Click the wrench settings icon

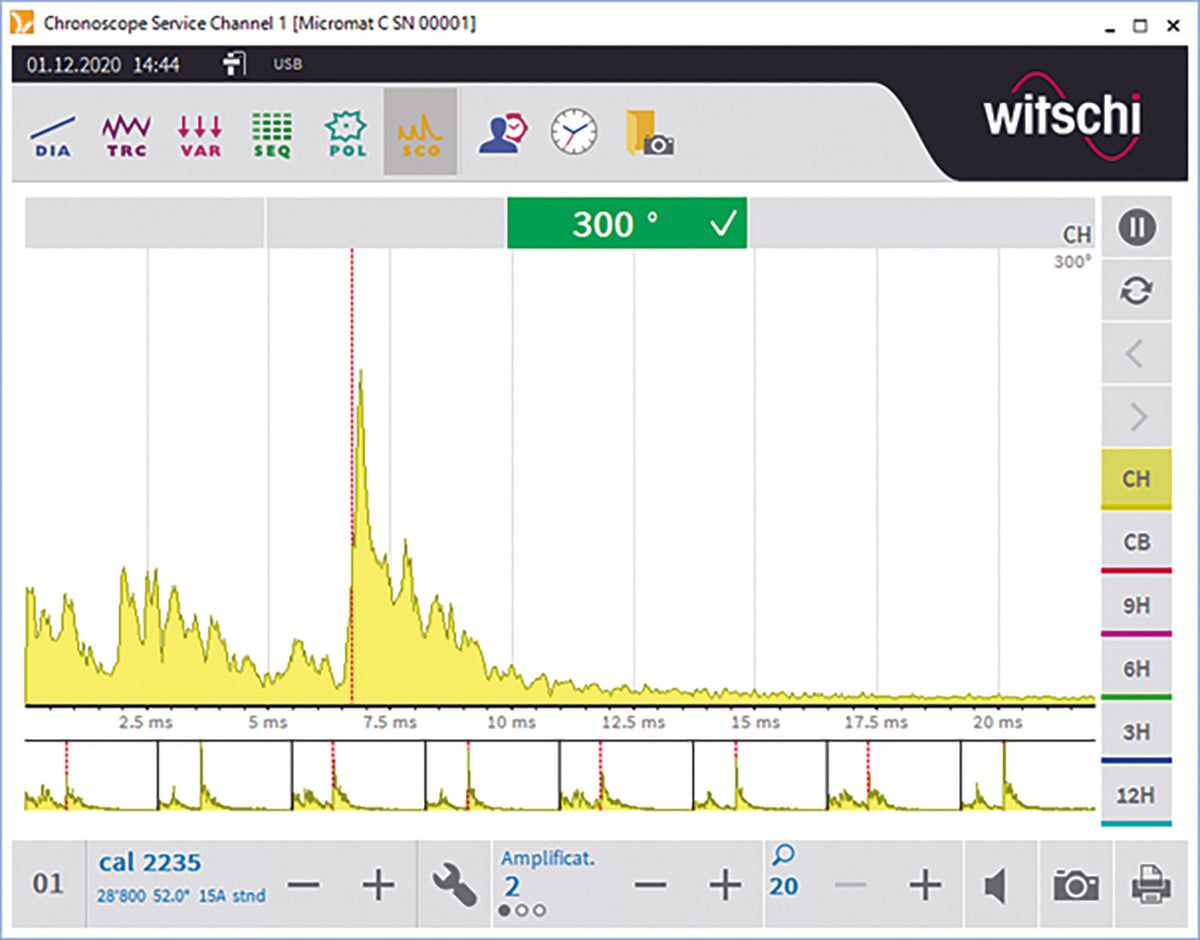(454, 885)
